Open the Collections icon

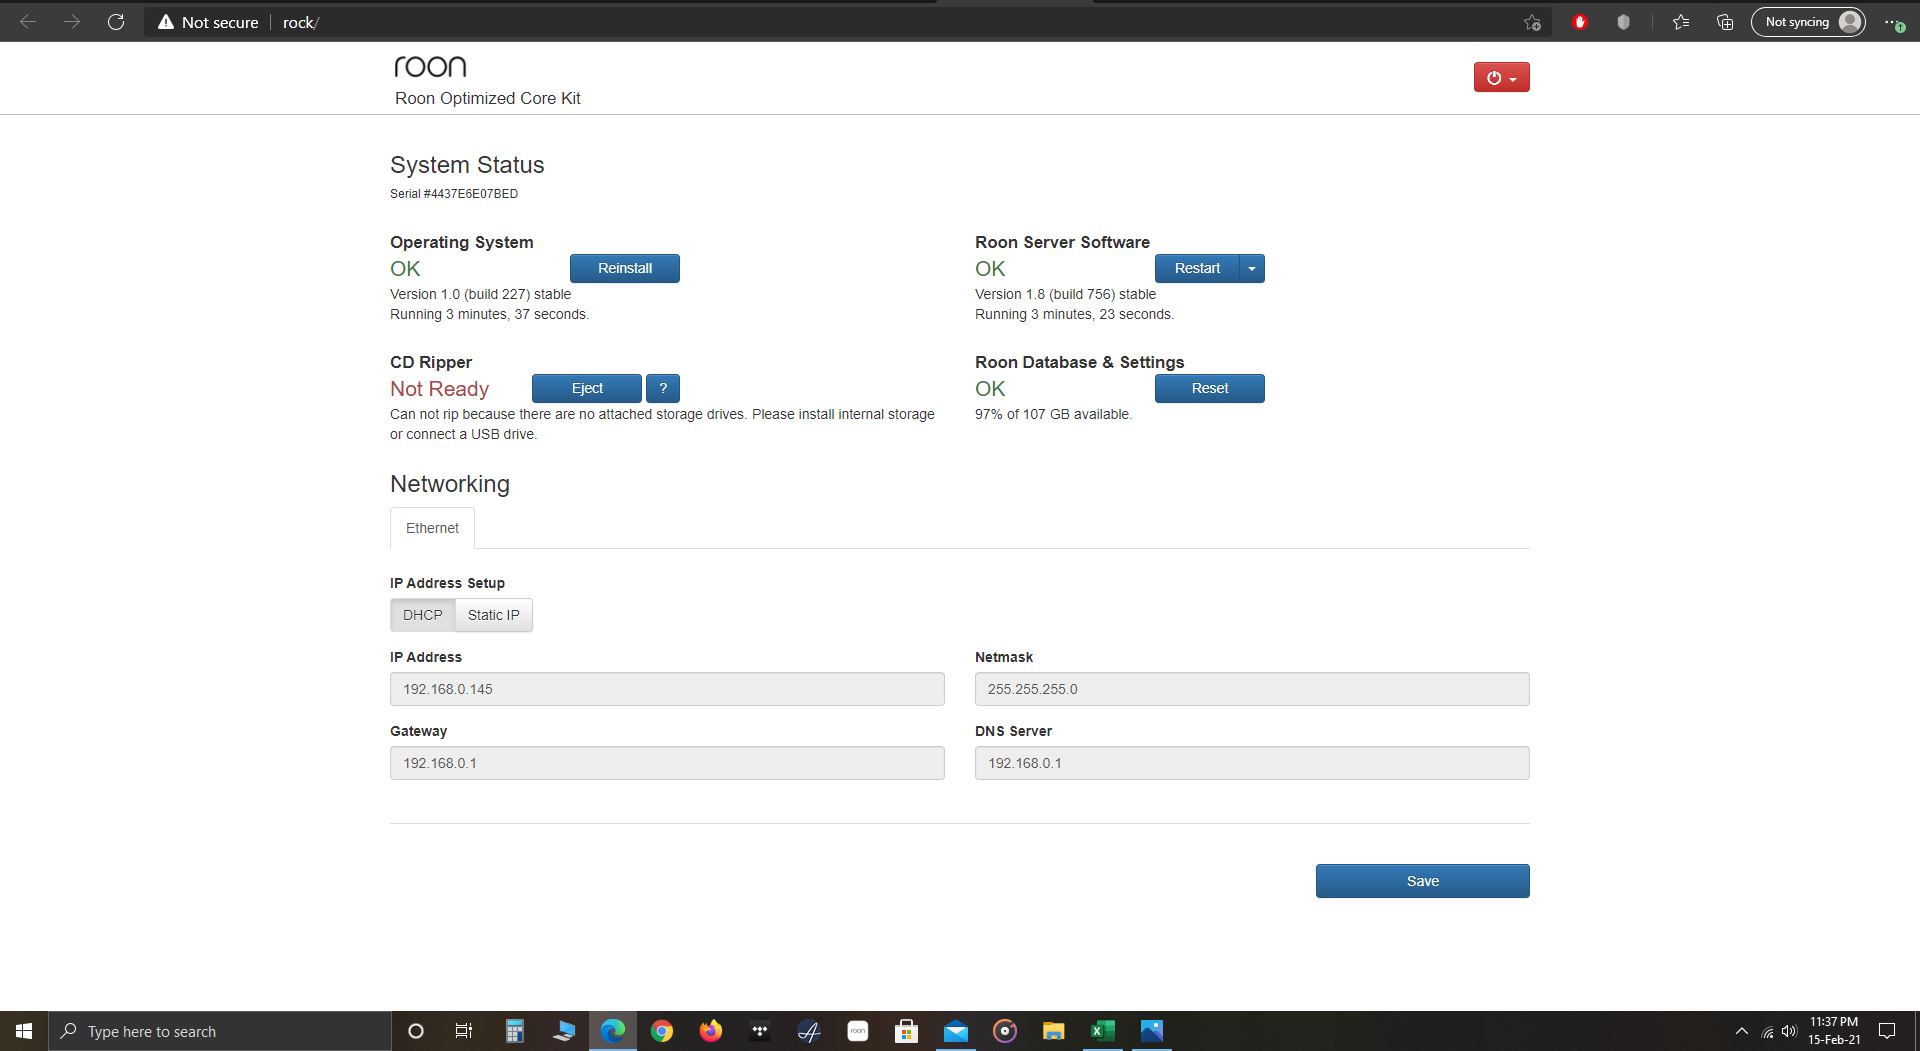(x=1725, y=22)
